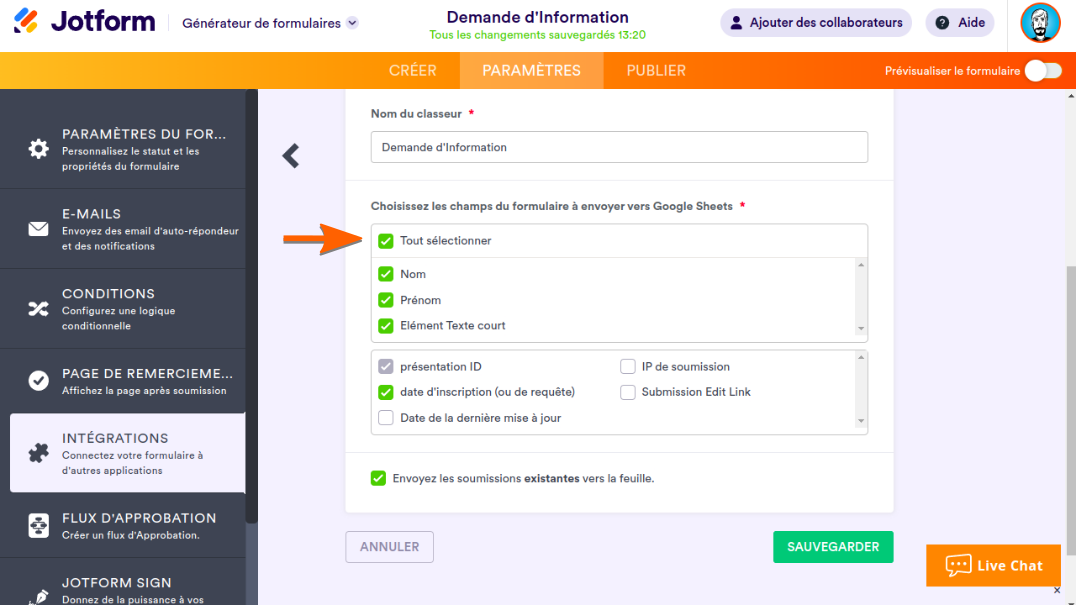Click the SAUVEGARDER button
1076x605 pixels.
click(832, 547)
